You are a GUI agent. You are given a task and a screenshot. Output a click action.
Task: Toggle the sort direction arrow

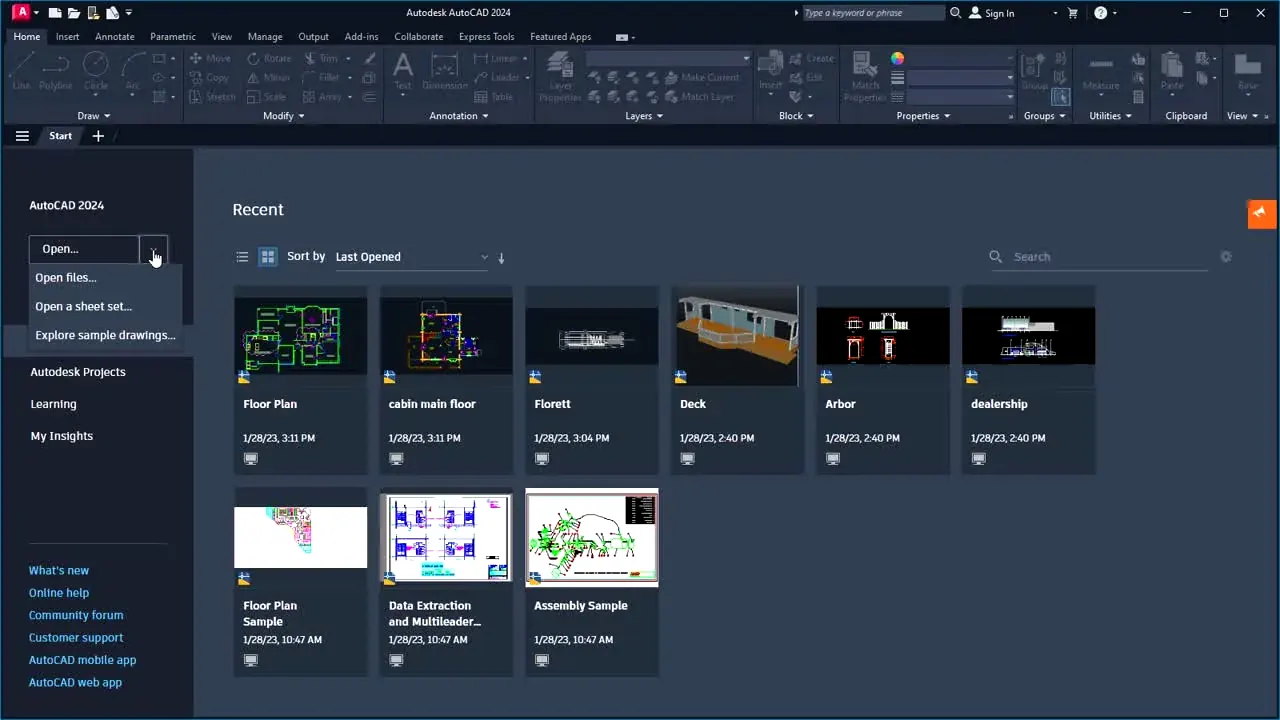pos(500,258)
